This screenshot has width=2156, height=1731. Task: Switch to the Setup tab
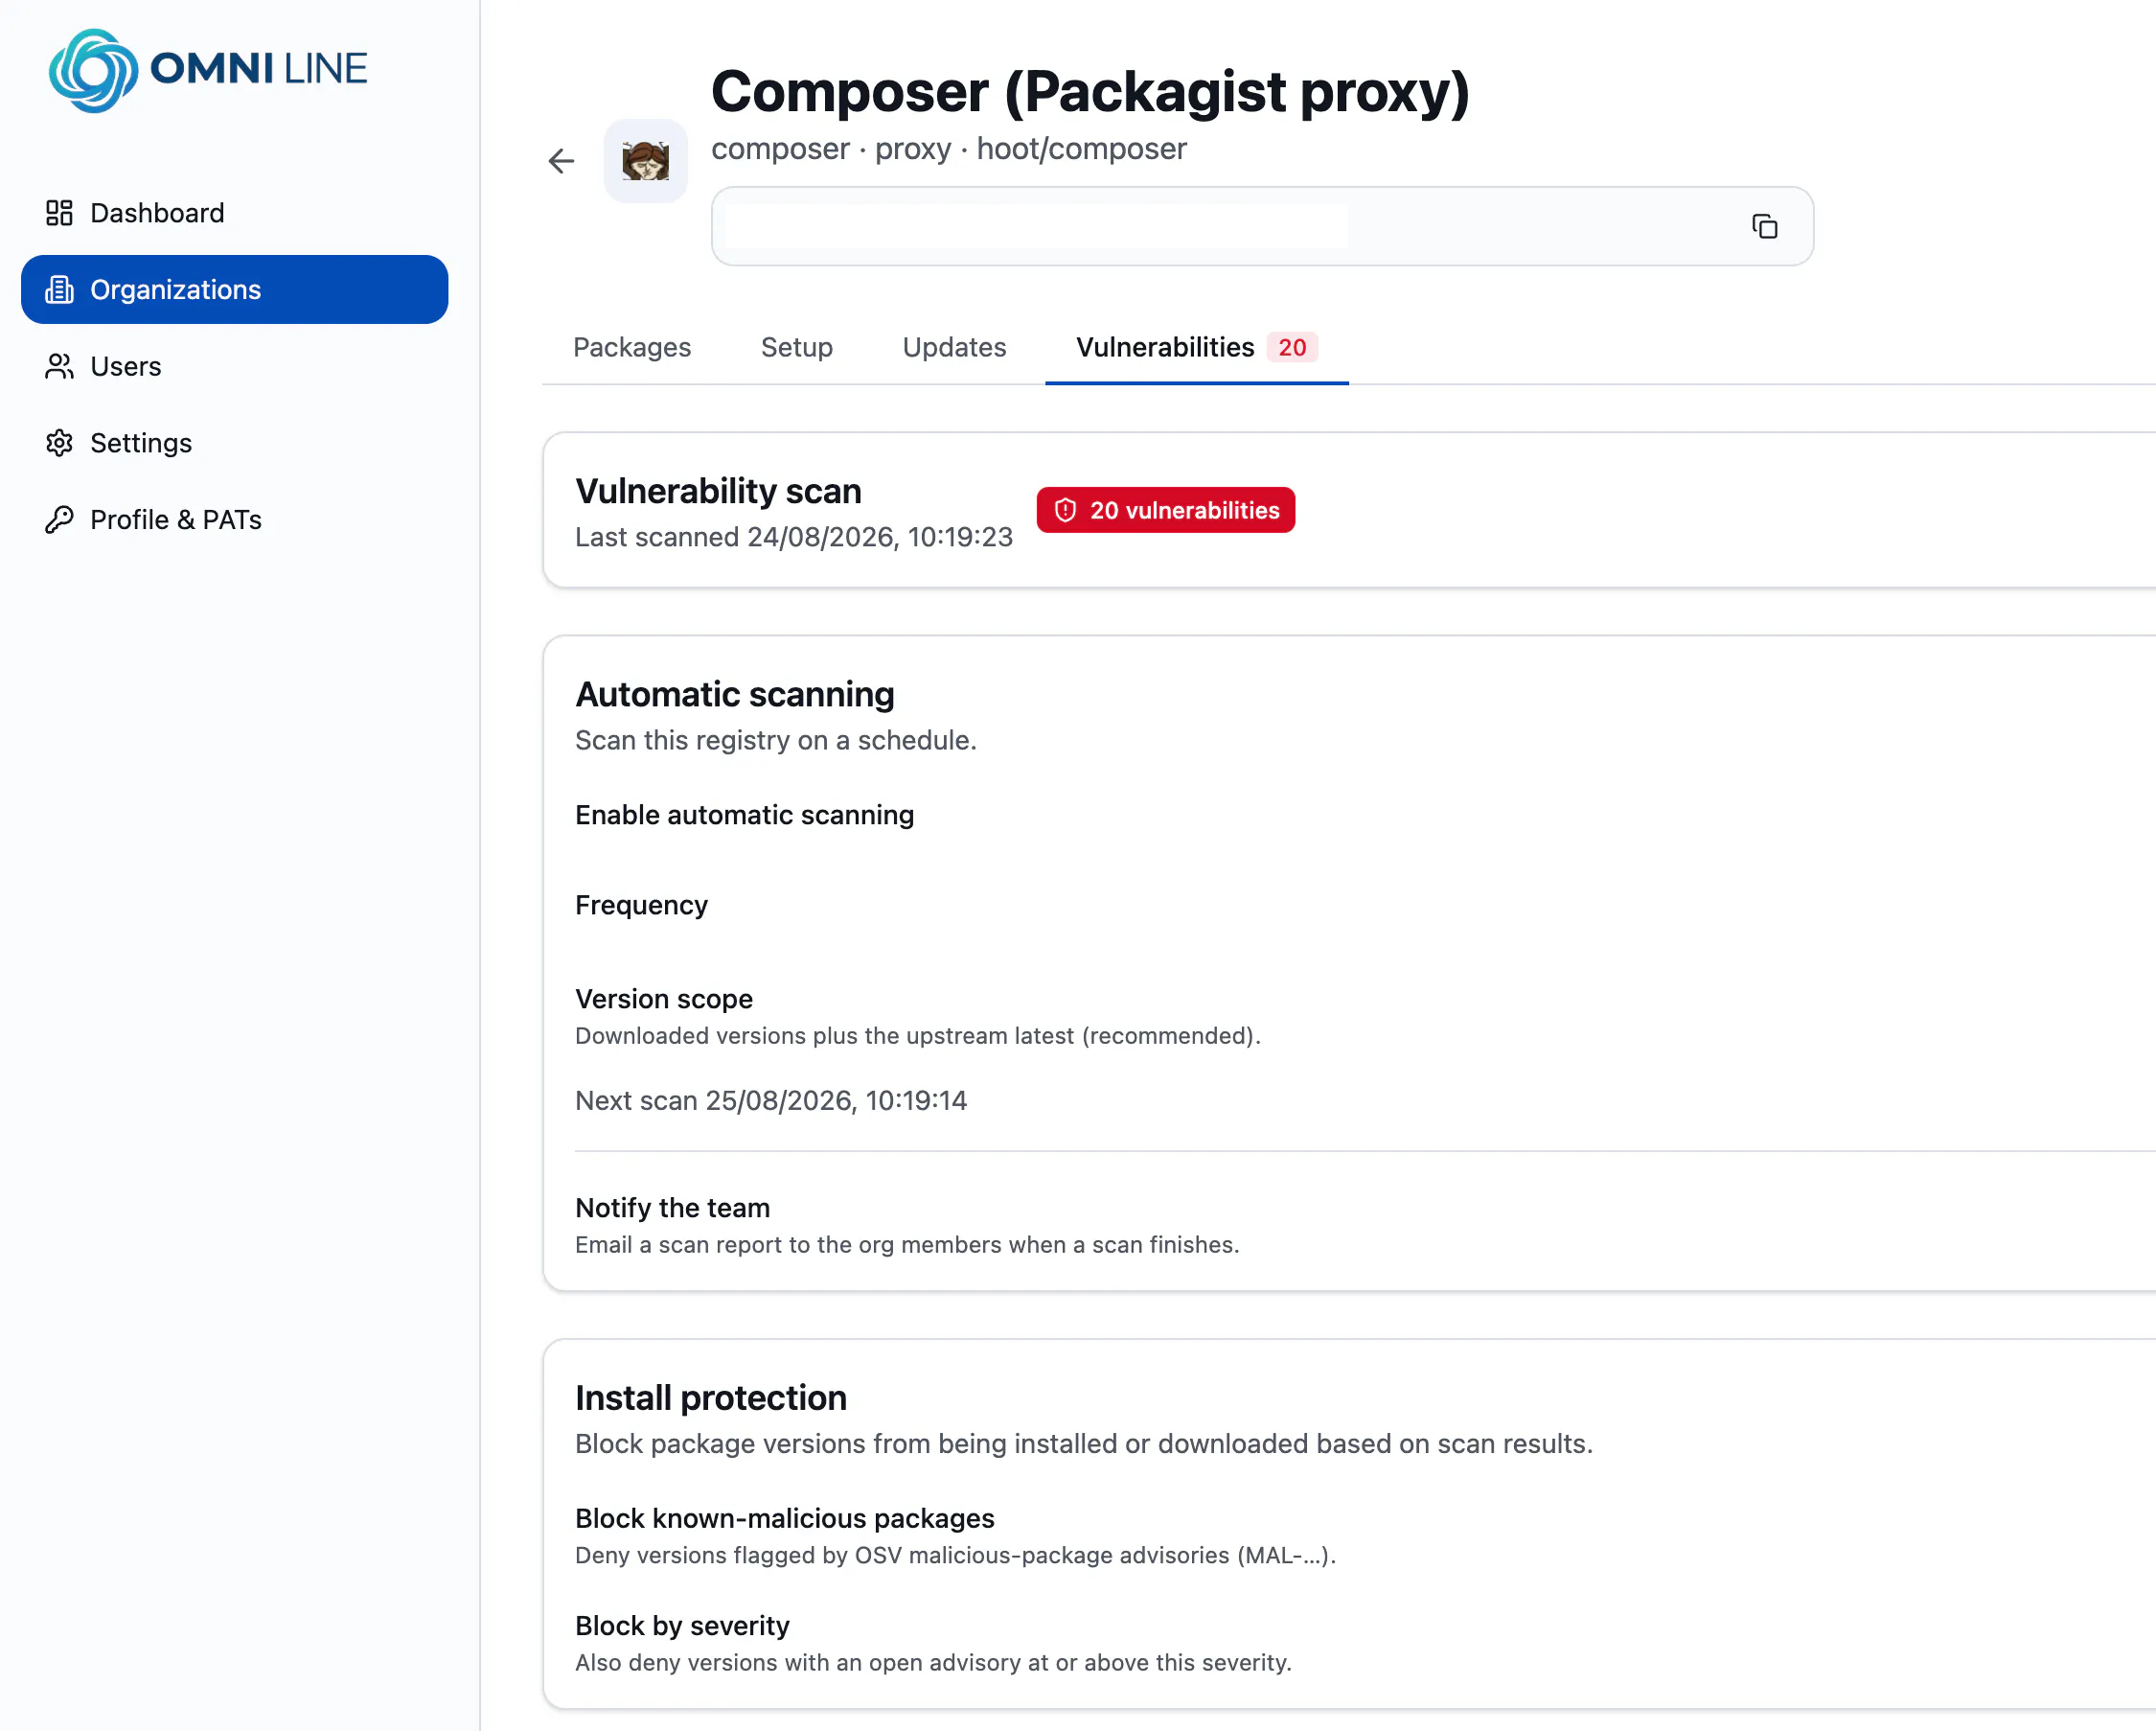pos(797,348)
